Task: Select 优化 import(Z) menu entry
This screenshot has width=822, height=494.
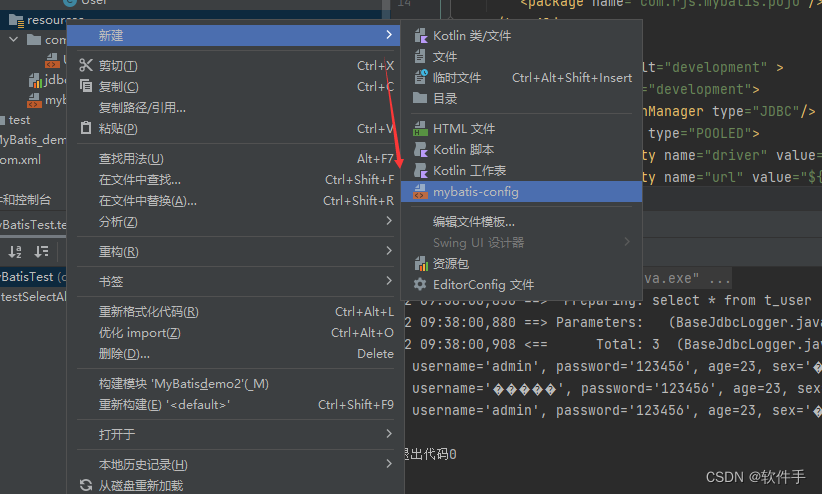Action: coord(236,332)
